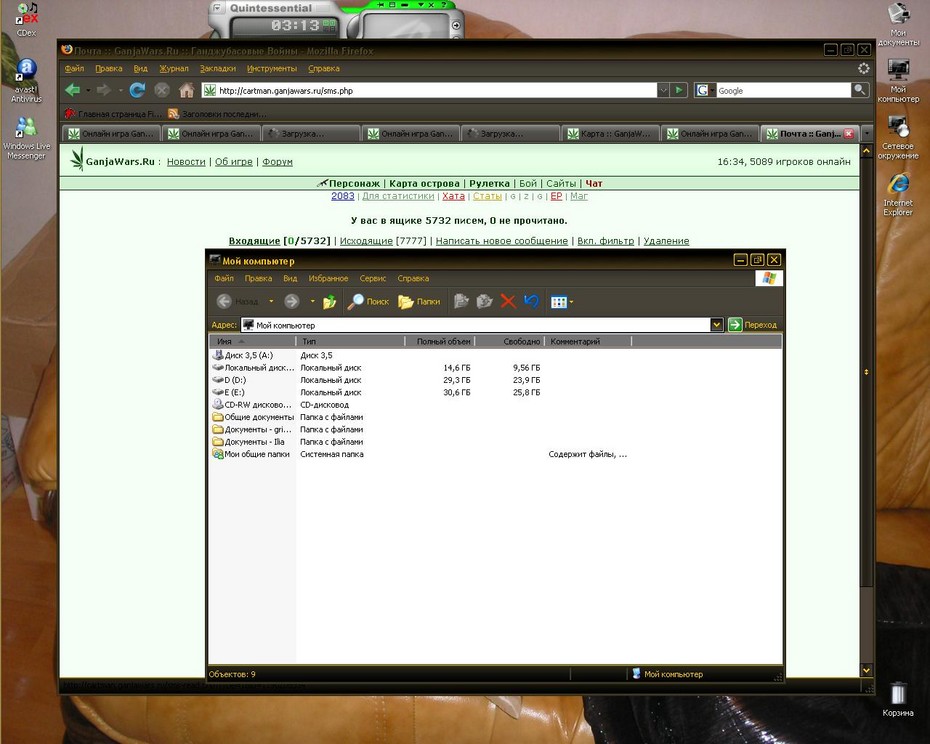This screenshot has height=744, width=930.
Task: Open the list-all-tabs dropdown in Firefox
Action: coord(867,133)
